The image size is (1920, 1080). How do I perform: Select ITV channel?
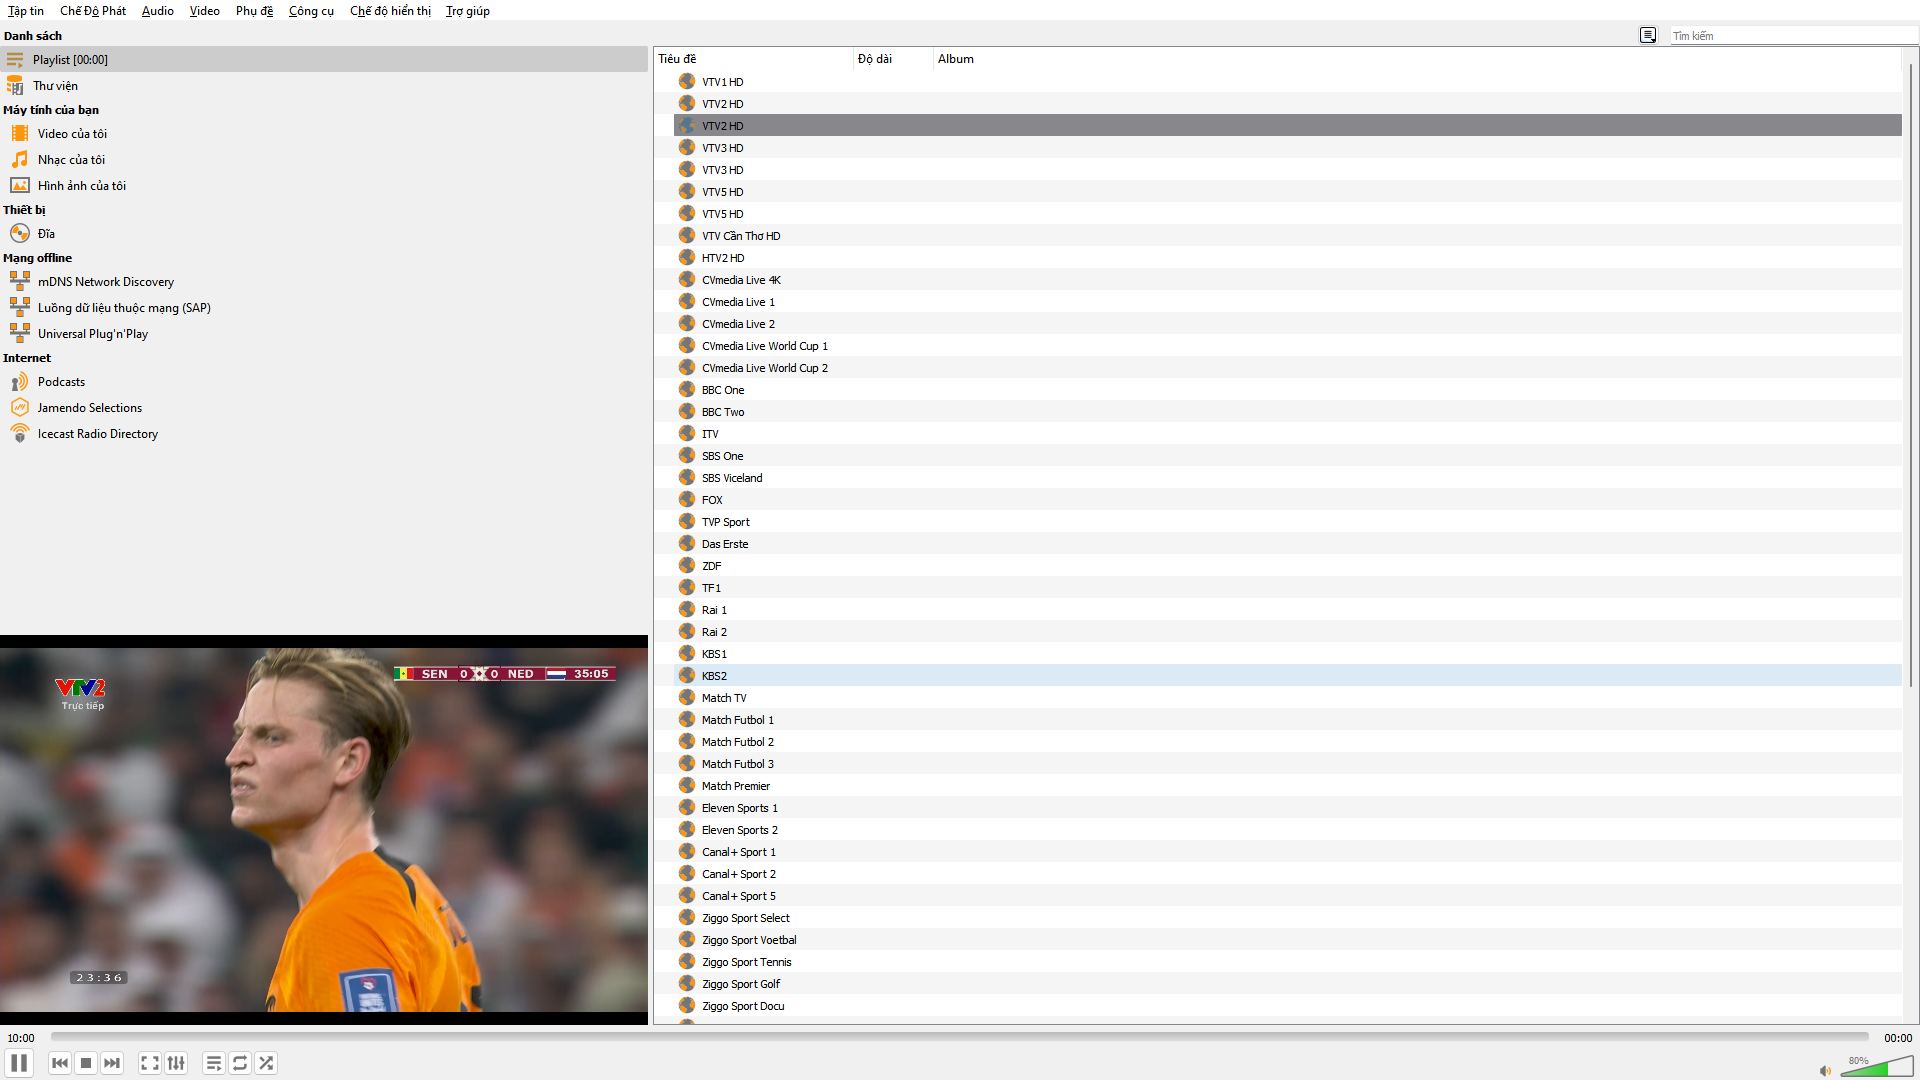click(x=1288, y=434)
